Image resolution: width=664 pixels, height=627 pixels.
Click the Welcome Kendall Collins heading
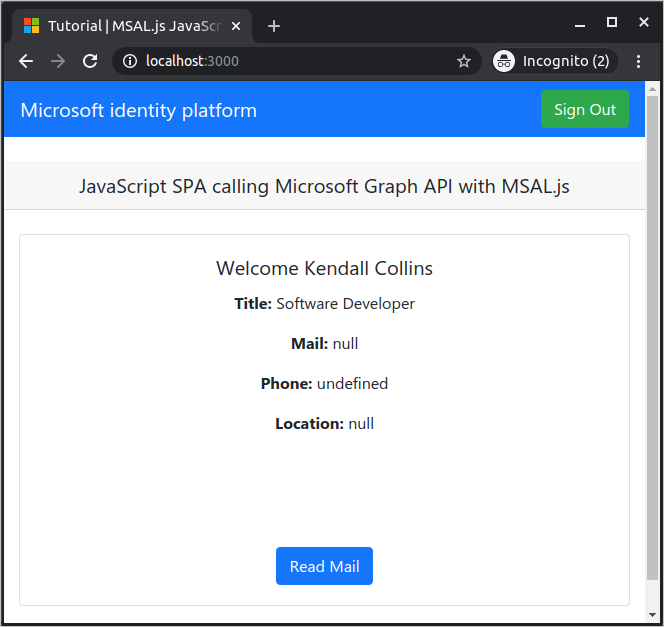324,268
